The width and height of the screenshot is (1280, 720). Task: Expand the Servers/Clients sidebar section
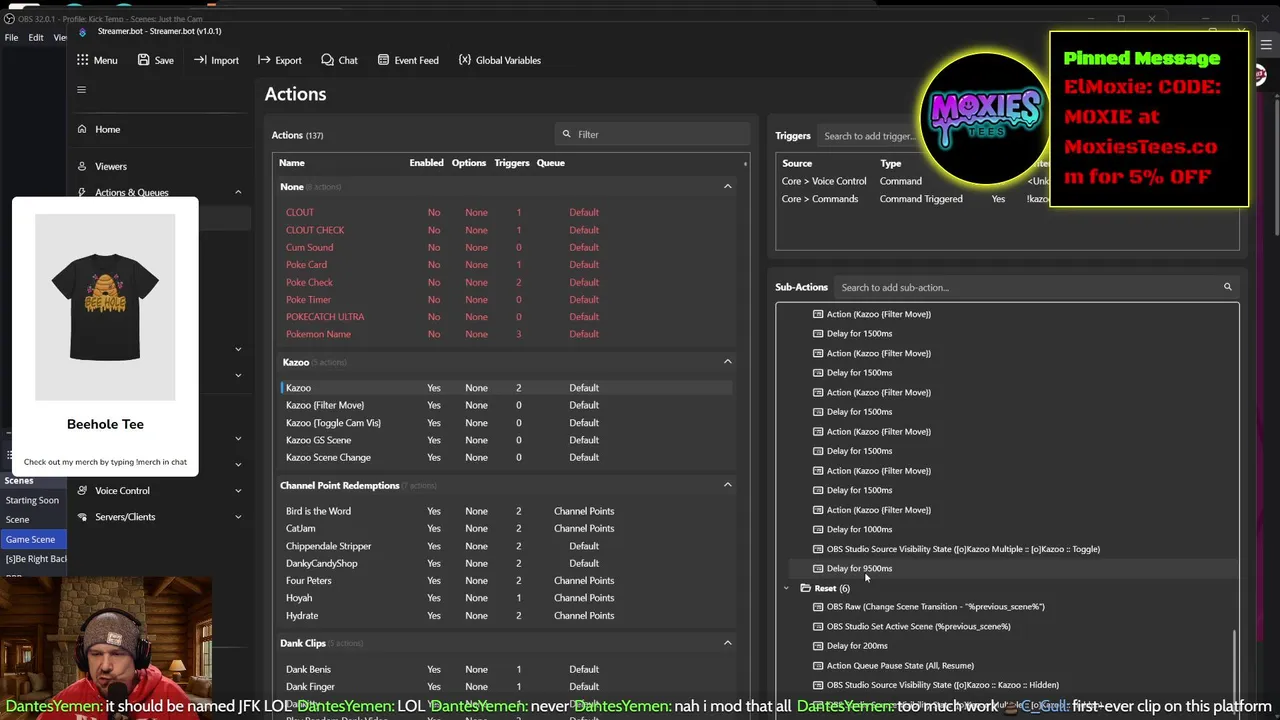pos(238,517)
